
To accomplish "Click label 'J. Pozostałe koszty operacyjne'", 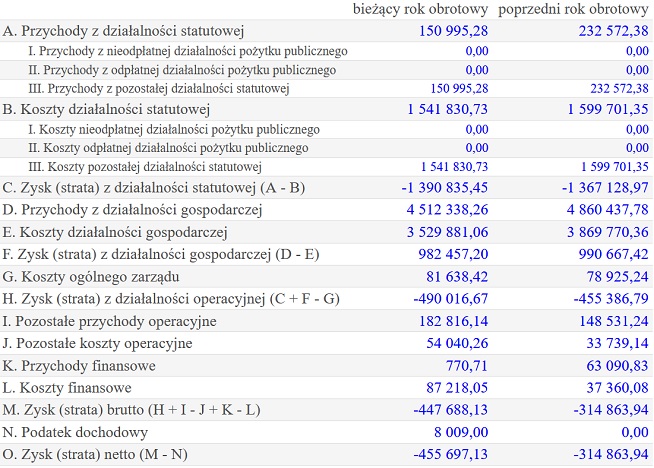I will tap(97, 344).
